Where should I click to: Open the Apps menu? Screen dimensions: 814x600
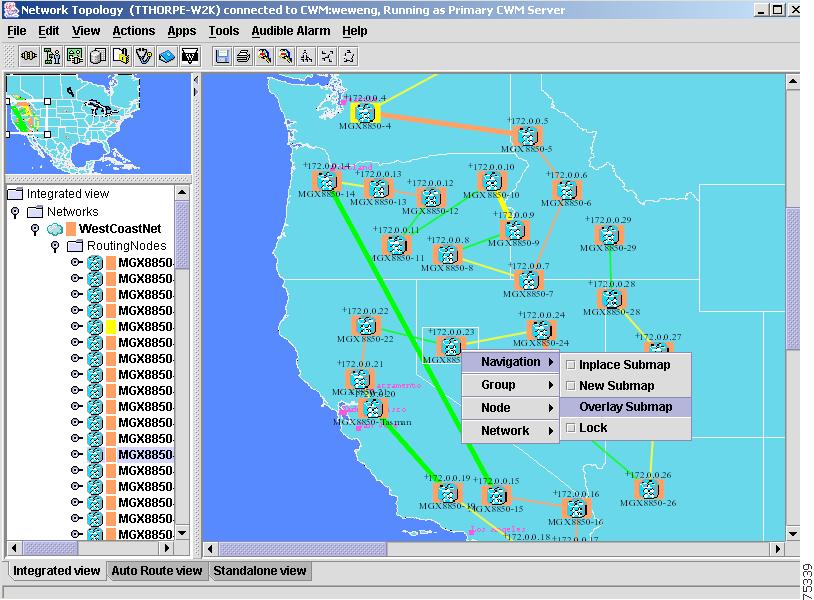click(x=182, y=31)
